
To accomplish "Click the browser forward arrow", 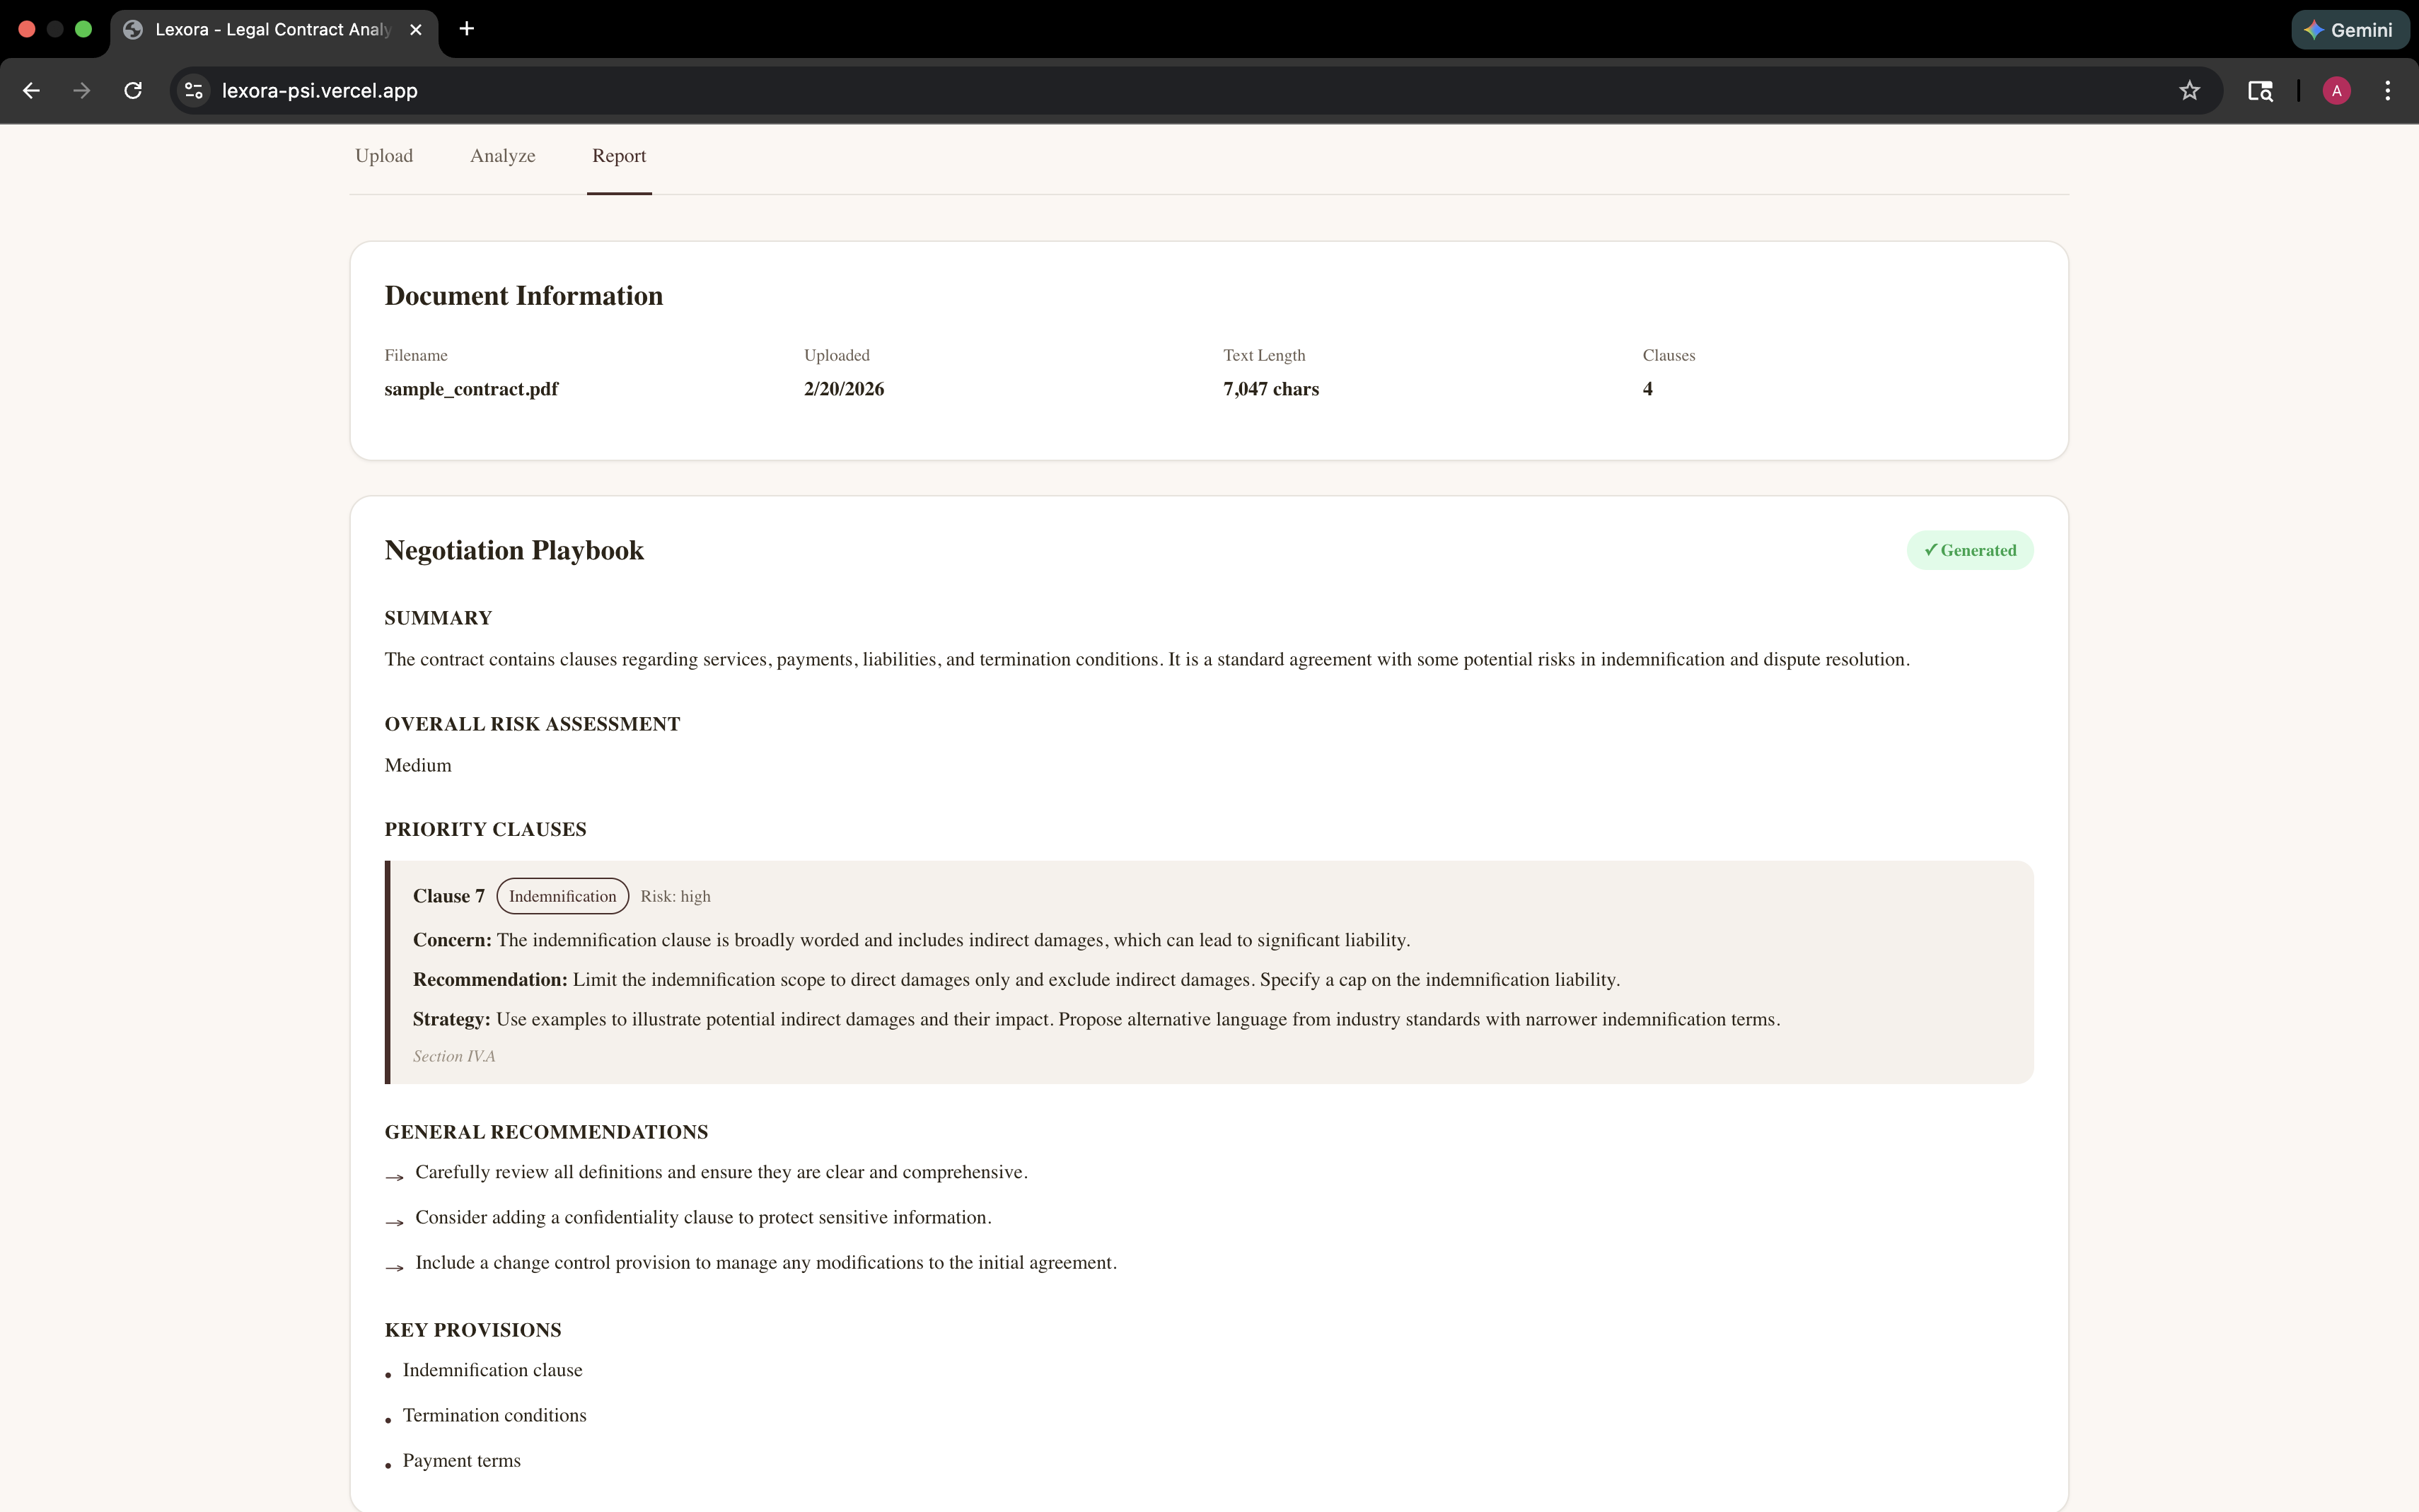I will [82, 91].
